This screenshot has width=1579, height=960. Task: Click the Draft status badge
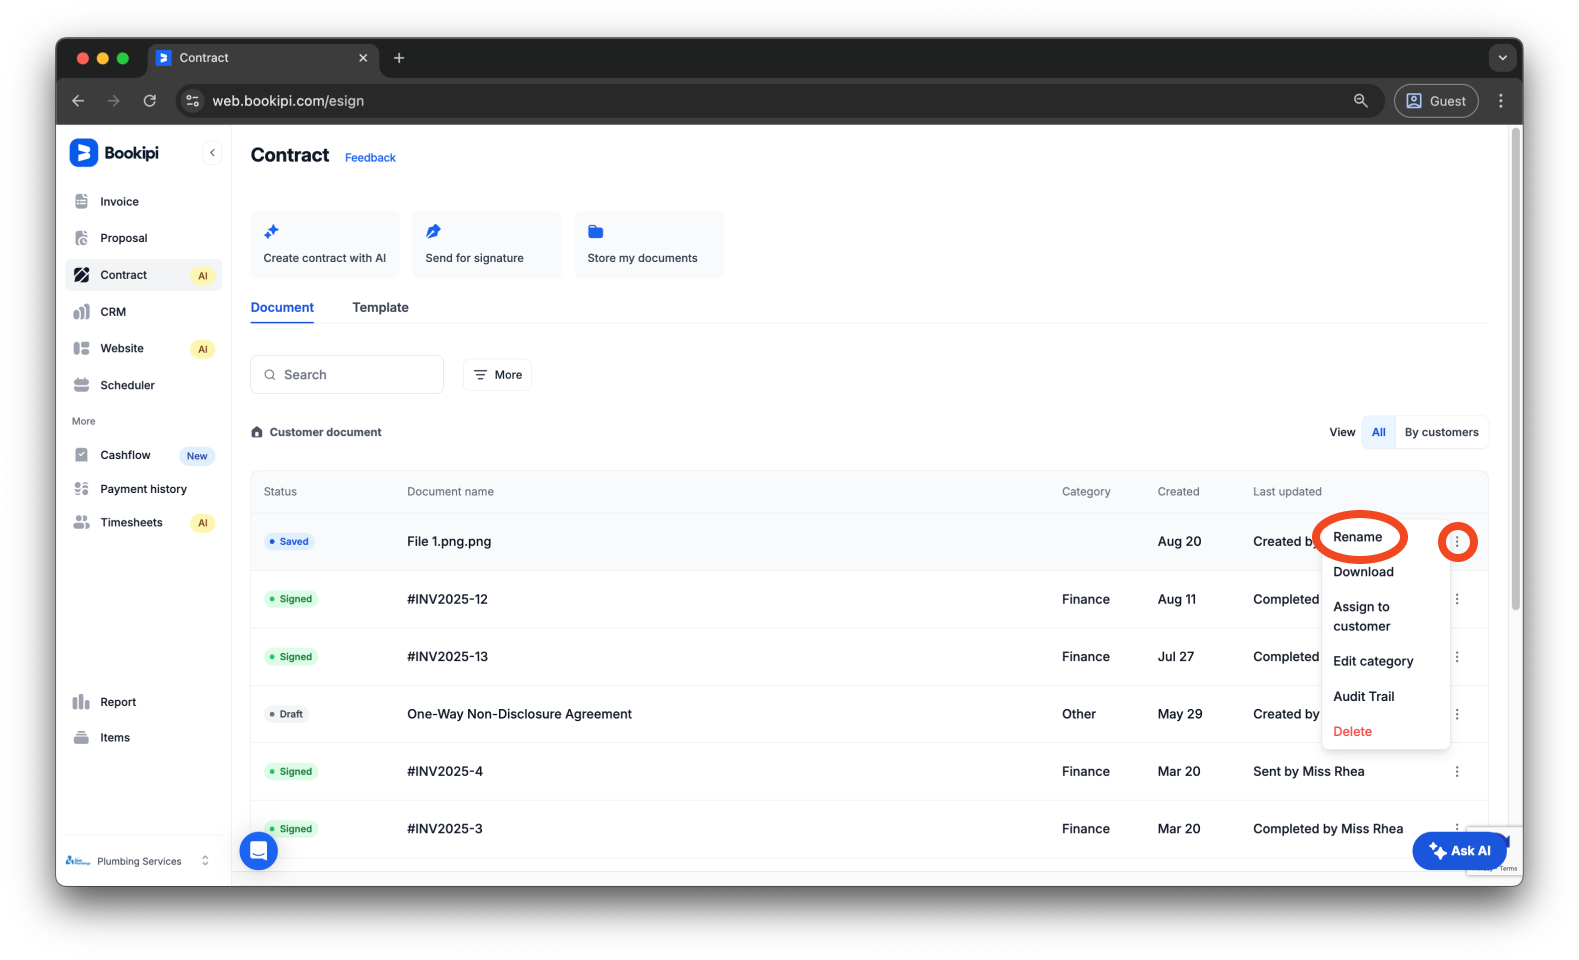pyautogui.click(x=287, y=714)
